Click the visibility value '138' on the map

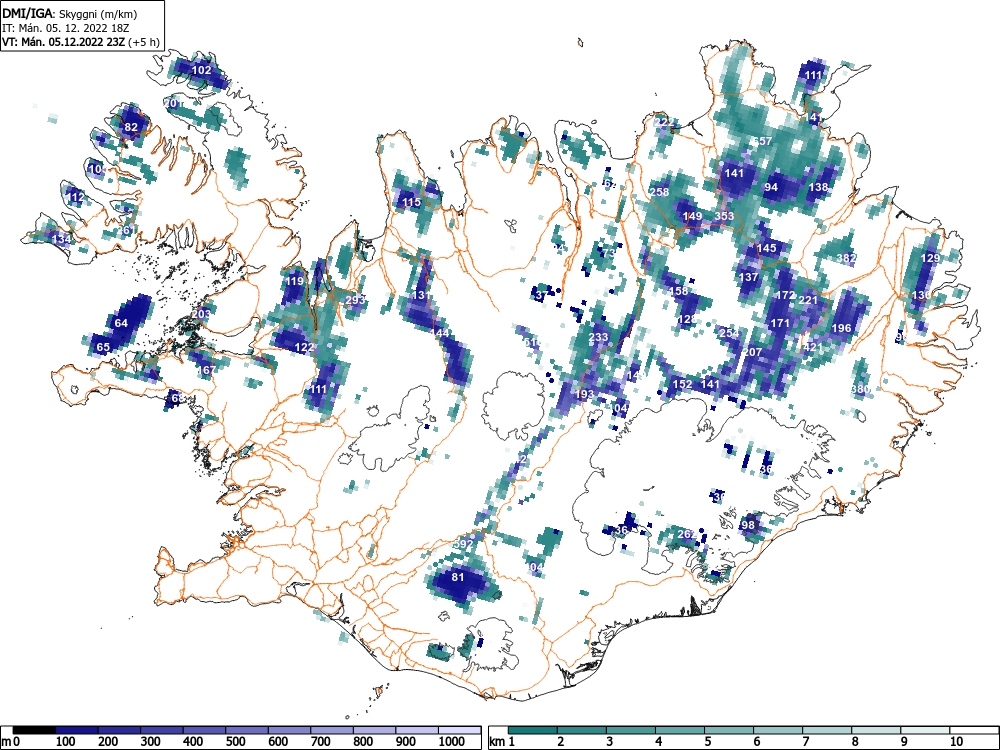pyautogui.click(x=818, y=188)
